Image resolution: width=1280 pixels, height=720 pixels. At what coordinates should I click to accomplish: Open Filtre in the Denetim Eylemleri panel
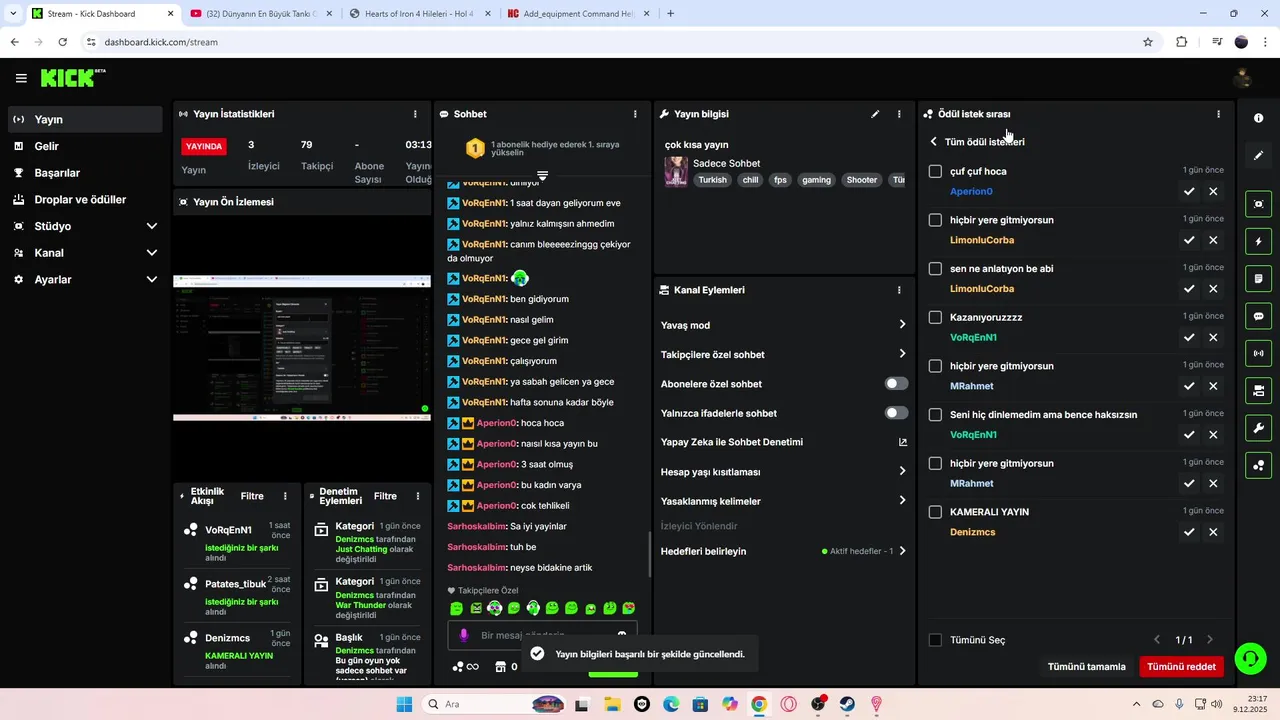point(385,496)
